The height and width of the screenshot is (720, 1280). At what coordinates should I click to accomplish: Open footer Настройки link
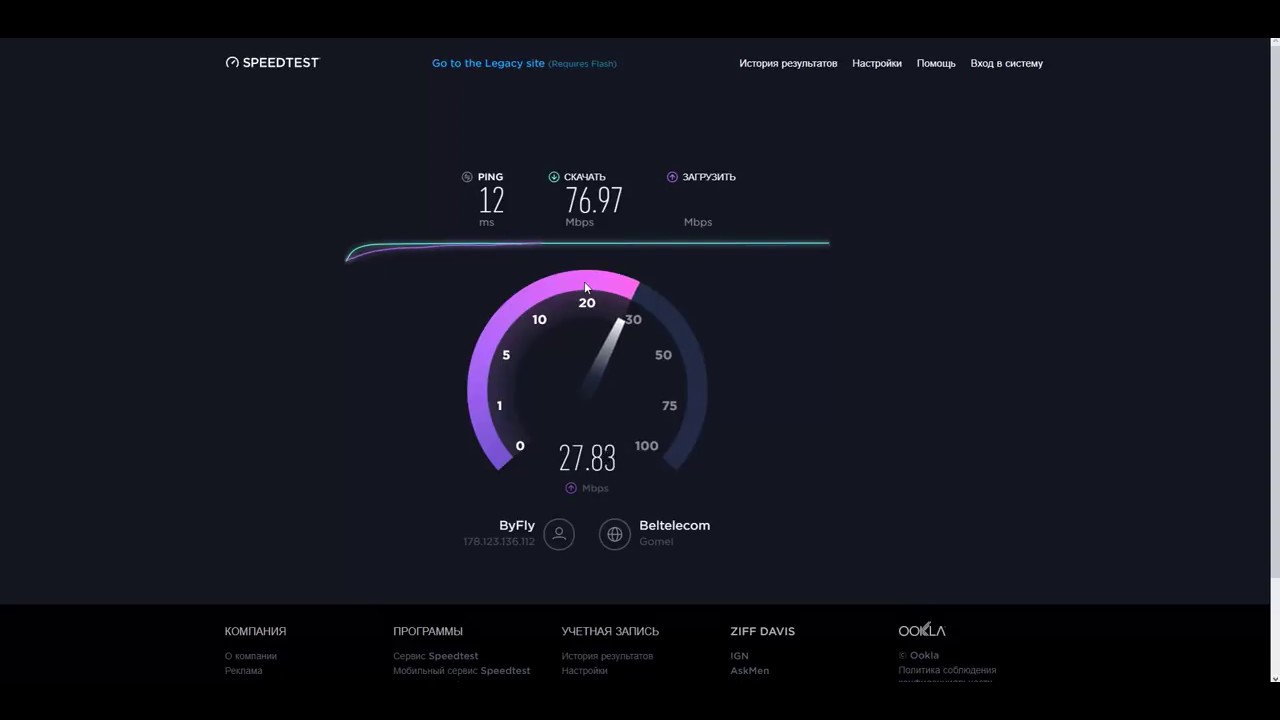tap(585, 671)
